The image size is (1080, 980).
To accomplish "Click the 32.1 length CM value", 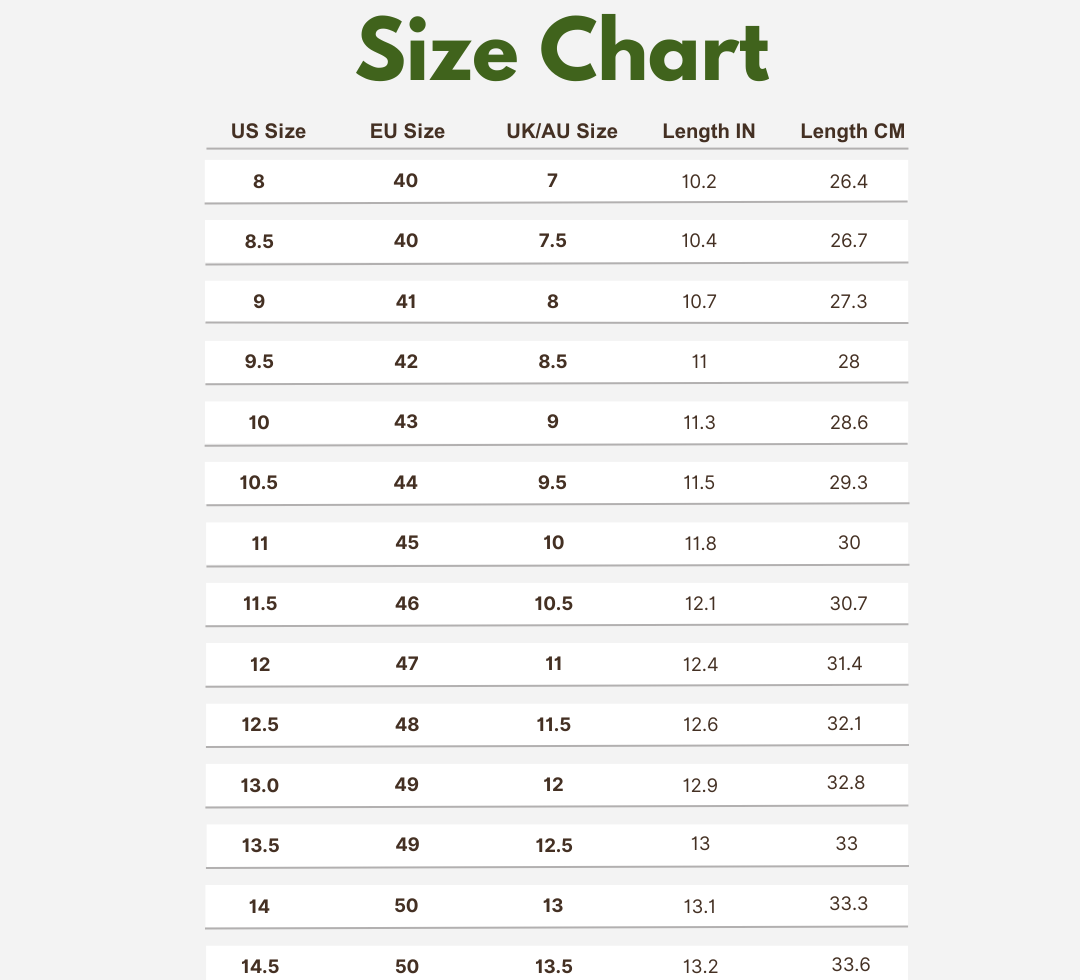I will click(x=845, y=723).
